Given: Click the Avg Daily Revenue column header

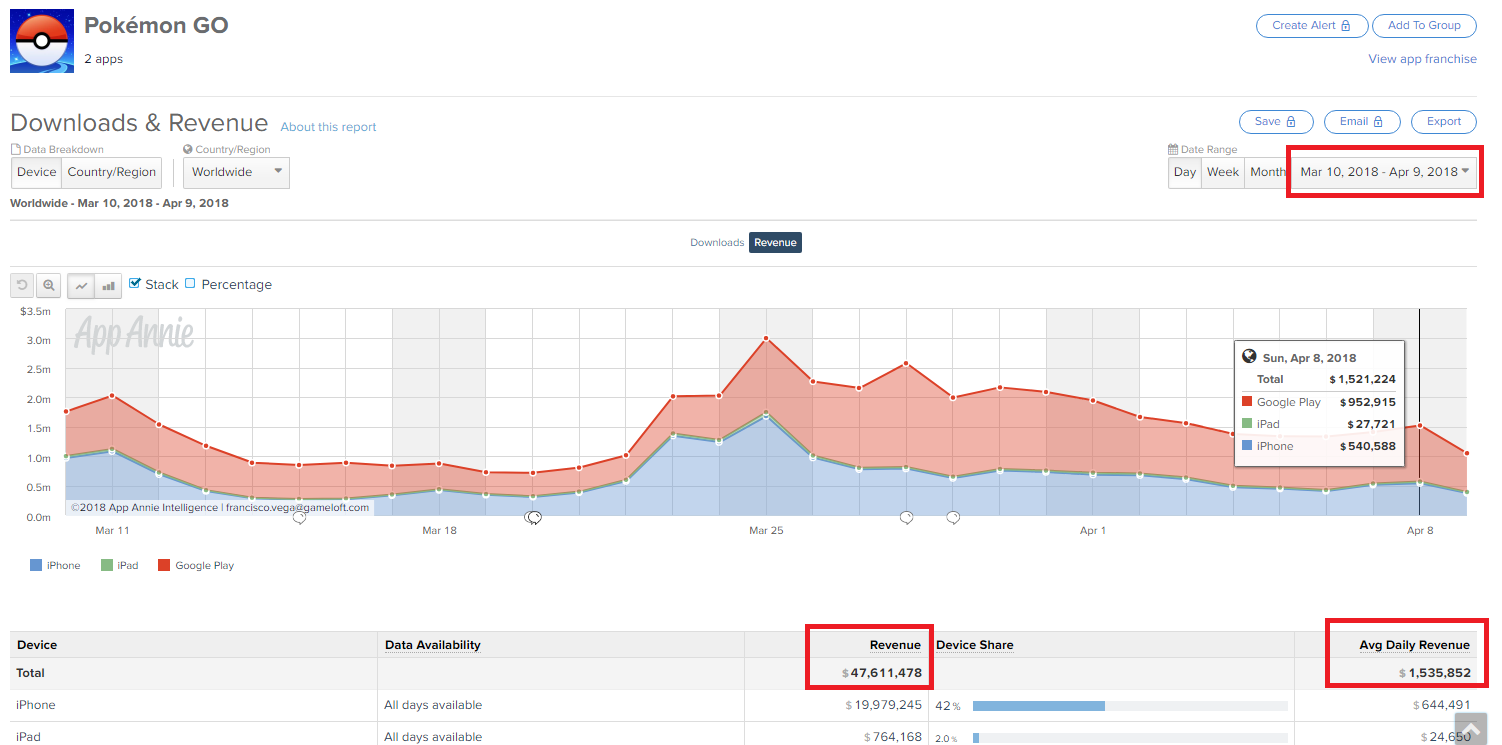Looking at the screenshot, I should (1414, 645).
